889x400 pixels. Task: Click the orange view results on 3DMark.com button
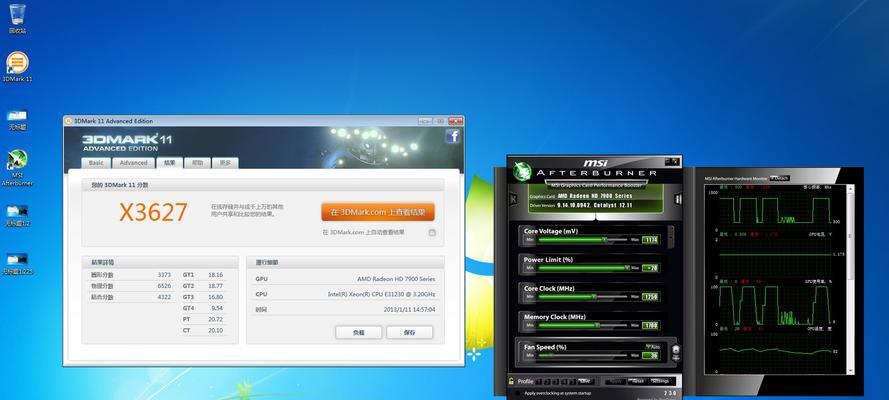coord(378,212)
